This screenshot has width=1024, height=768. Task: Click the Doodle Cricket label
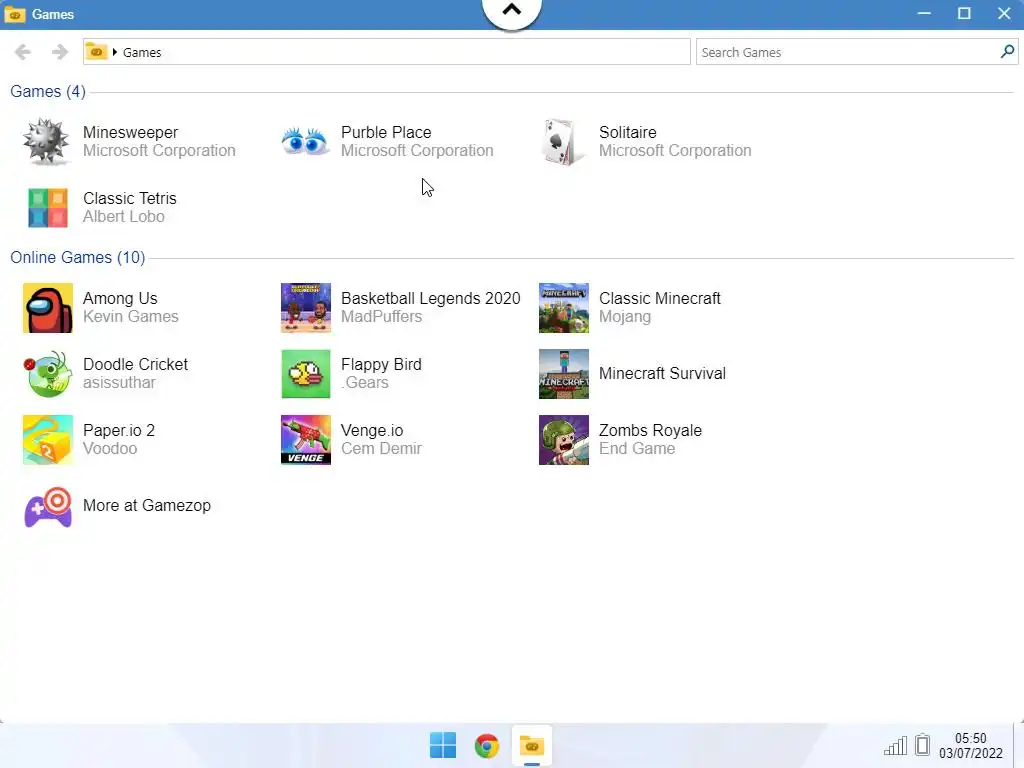pos(135,364)
